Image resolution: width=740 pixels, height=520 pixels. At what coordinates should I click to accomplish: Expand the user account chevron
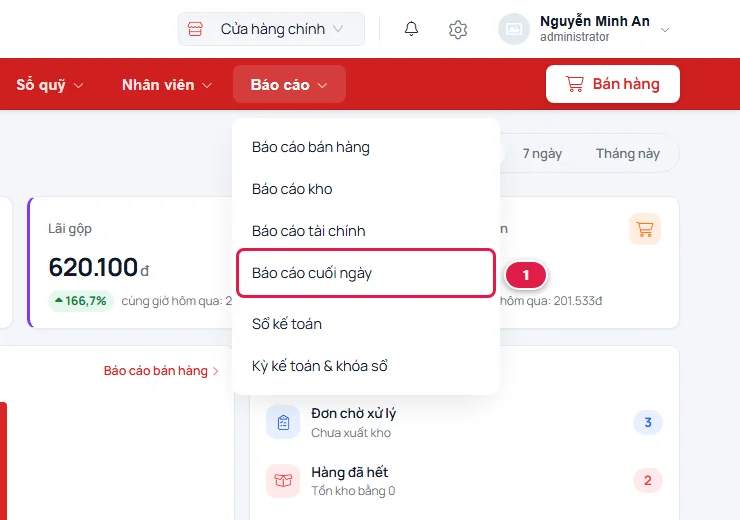pos(664,30)
